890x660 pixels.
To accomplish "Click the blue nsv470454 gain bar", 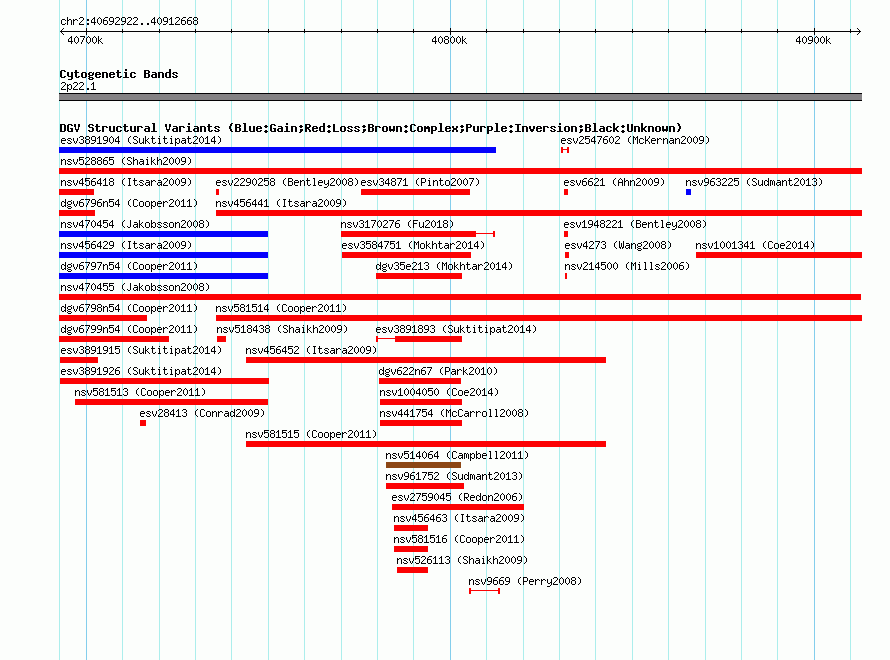I will click(163, 234).
